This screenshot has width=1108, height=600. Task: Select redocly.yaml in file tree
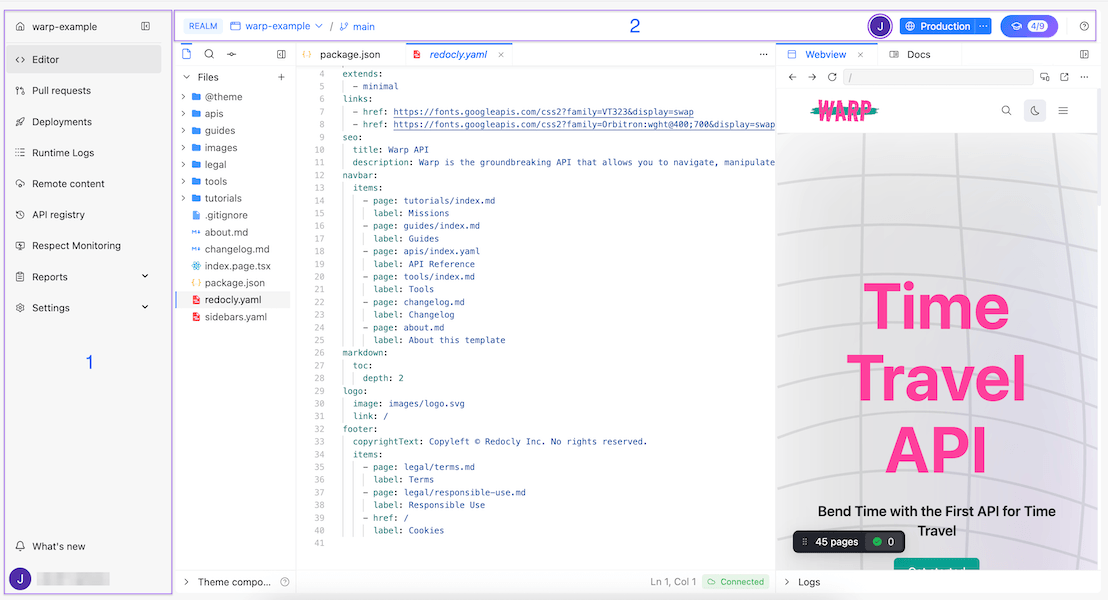tap(232, 300)
